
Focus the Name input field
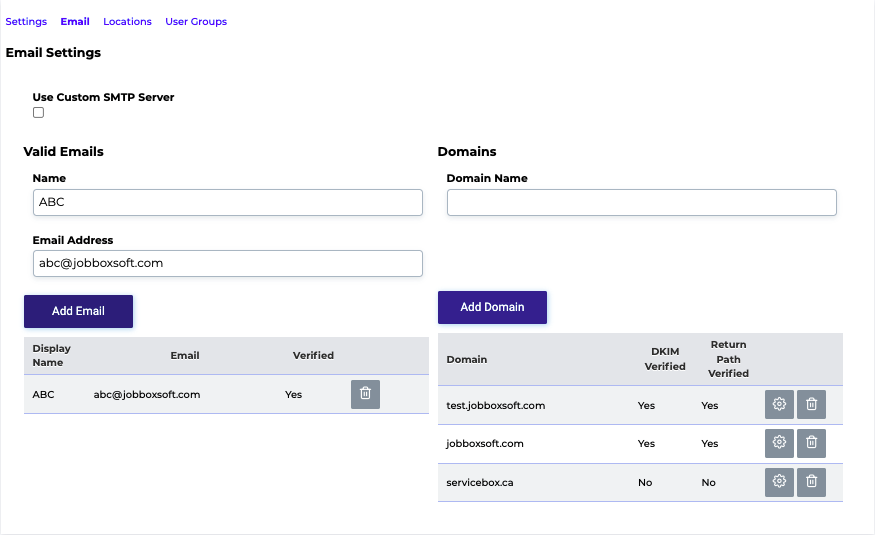[x=228, y=203]
